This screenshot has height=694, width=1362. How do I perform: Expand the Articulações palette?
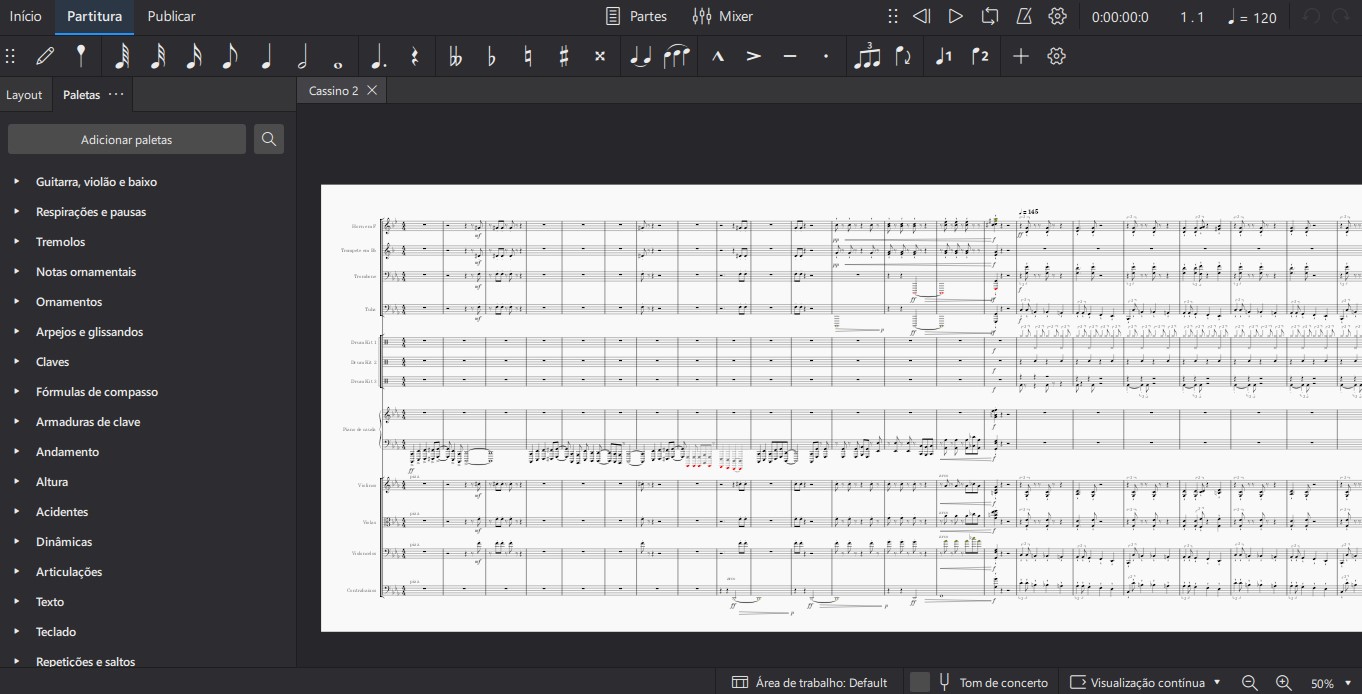coord(16,572)
